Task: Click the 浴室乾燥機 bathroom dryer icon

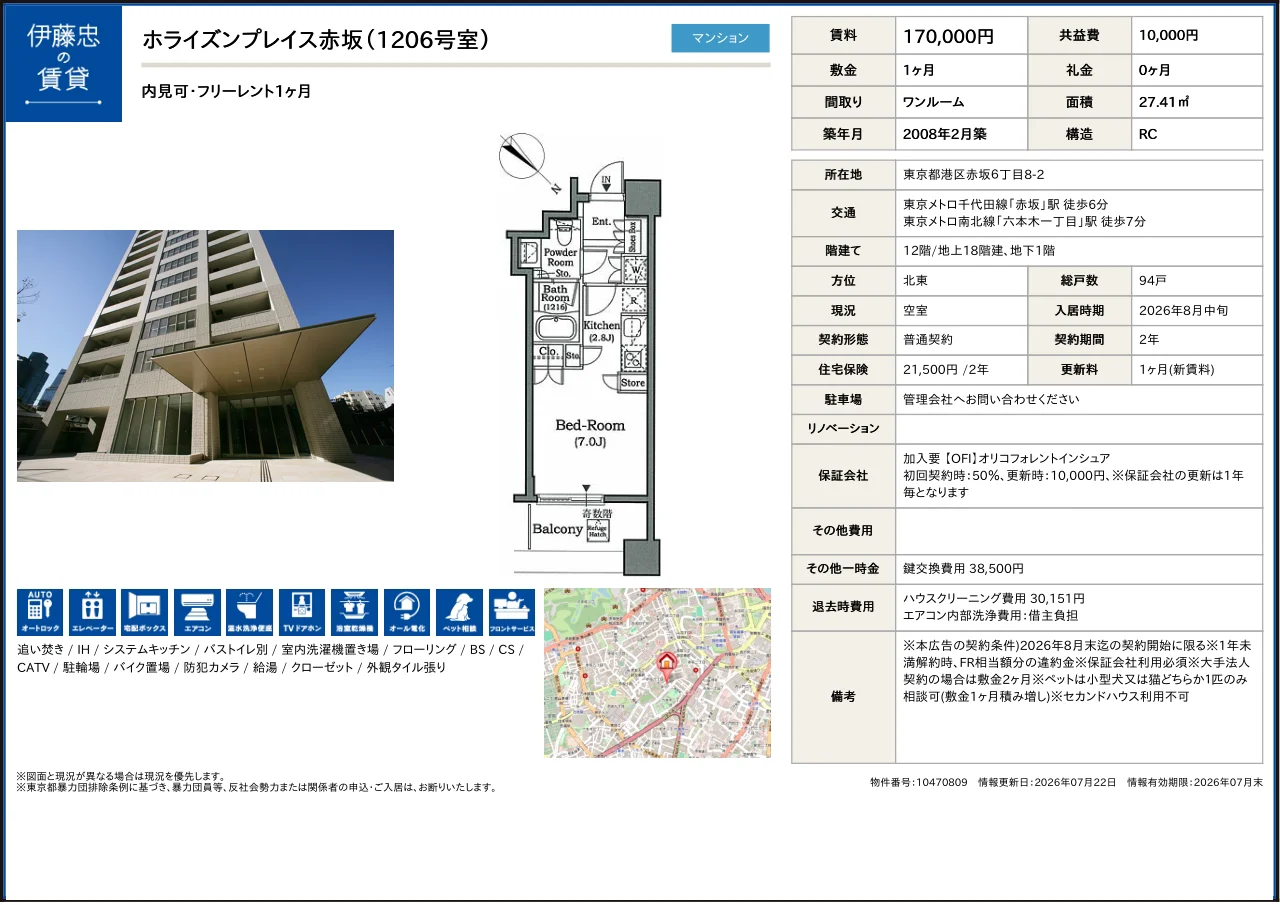Action: click(355, 612)
